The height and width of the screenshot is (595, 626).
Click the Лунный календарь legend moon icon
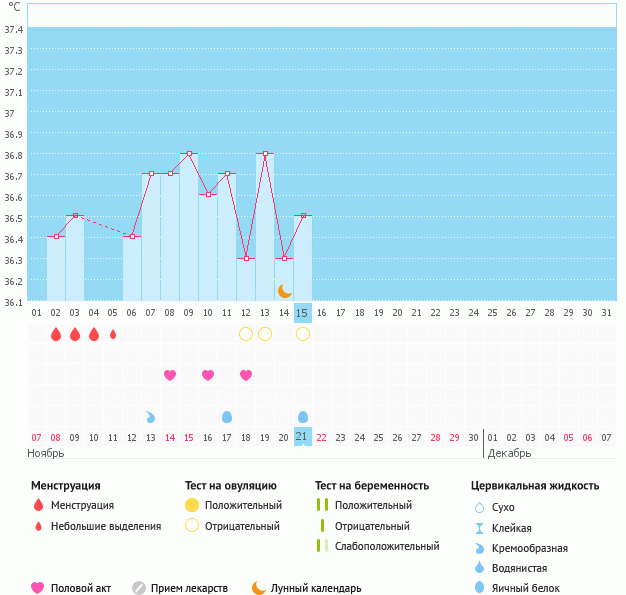259,588
